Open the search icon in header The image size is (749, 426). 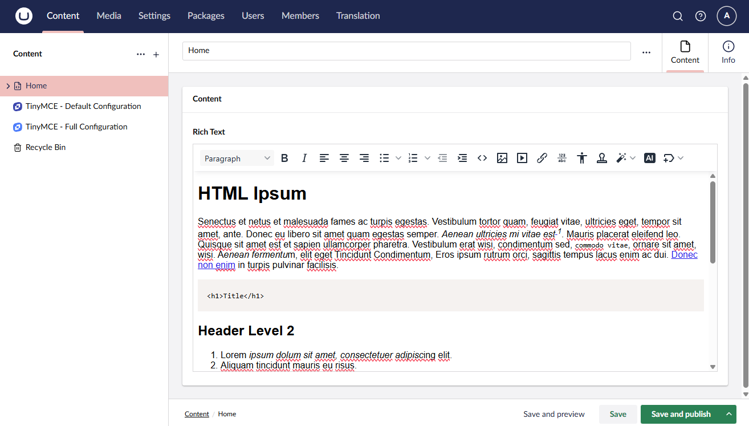point(677,16)
